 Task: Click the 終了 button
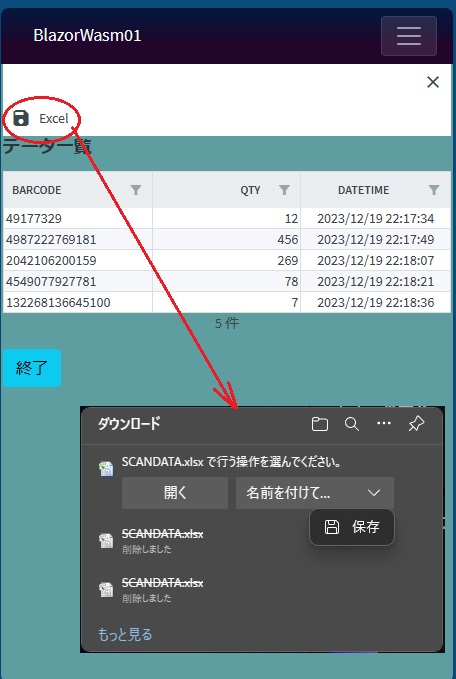(x=32, y=368)
